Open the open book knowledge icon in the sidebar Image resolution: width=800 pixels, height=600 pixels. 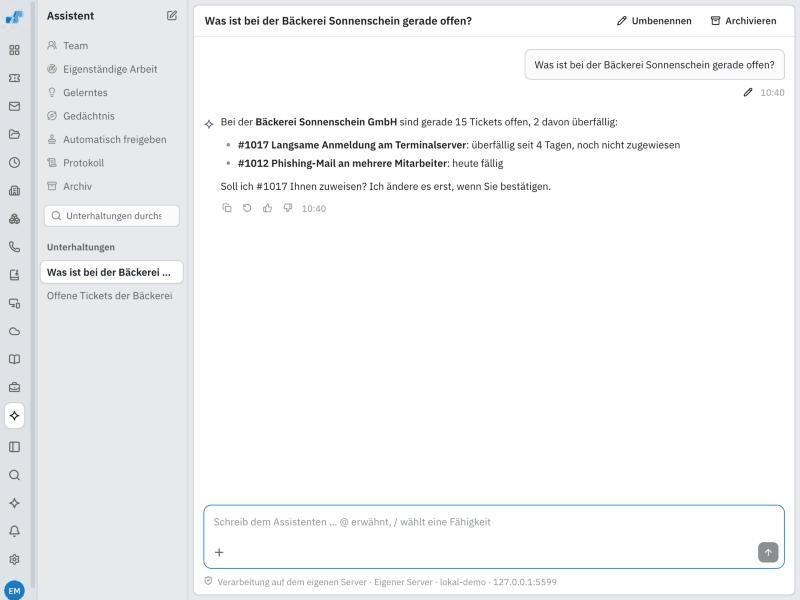[x=14, y=359]
